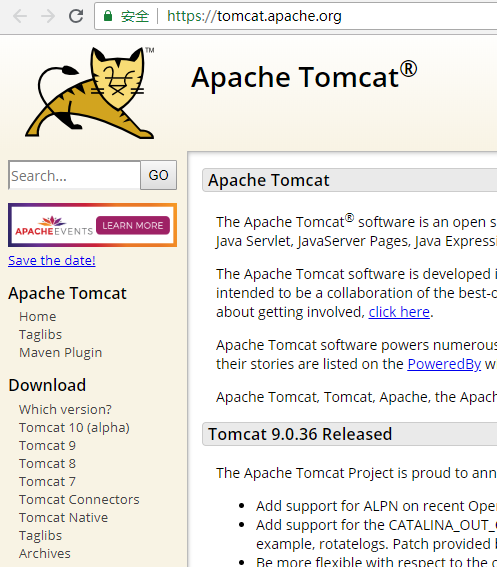Viewport: 497px width, 567px height.
Task: Follow the Save the date! link
Action: point(52,260)
